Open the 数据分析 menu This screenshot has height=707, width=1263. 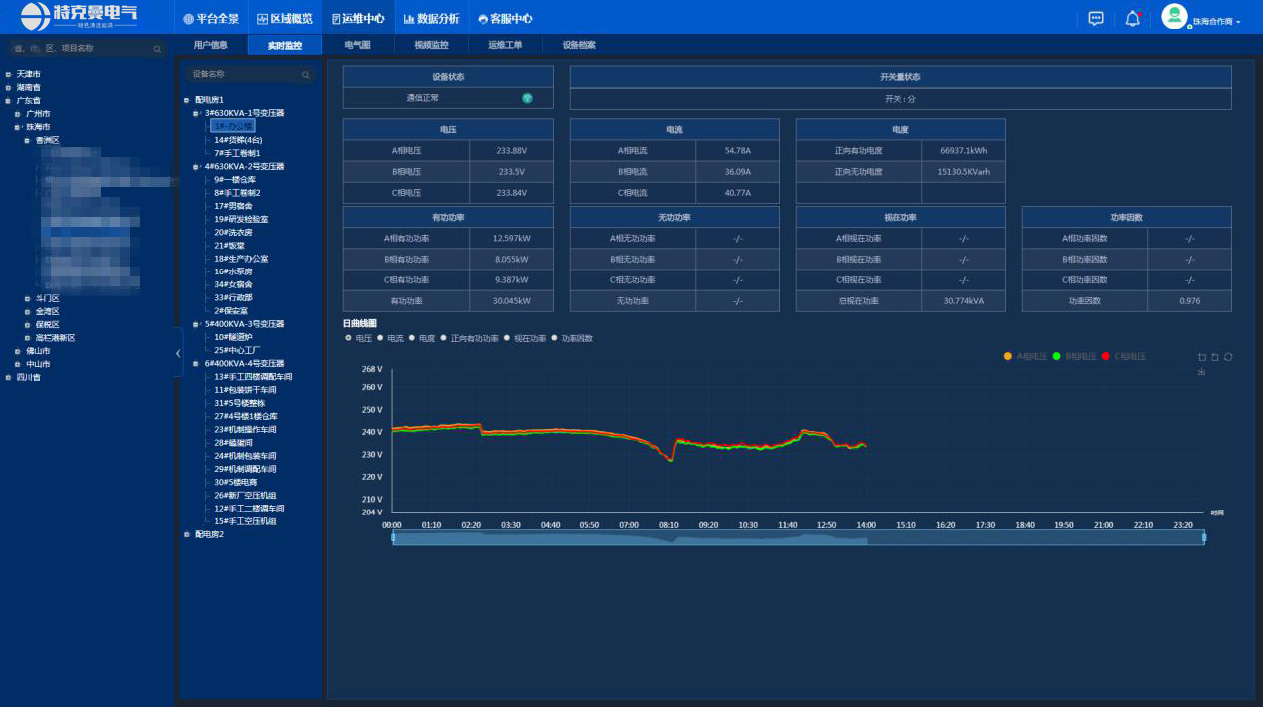pos(431,18)
